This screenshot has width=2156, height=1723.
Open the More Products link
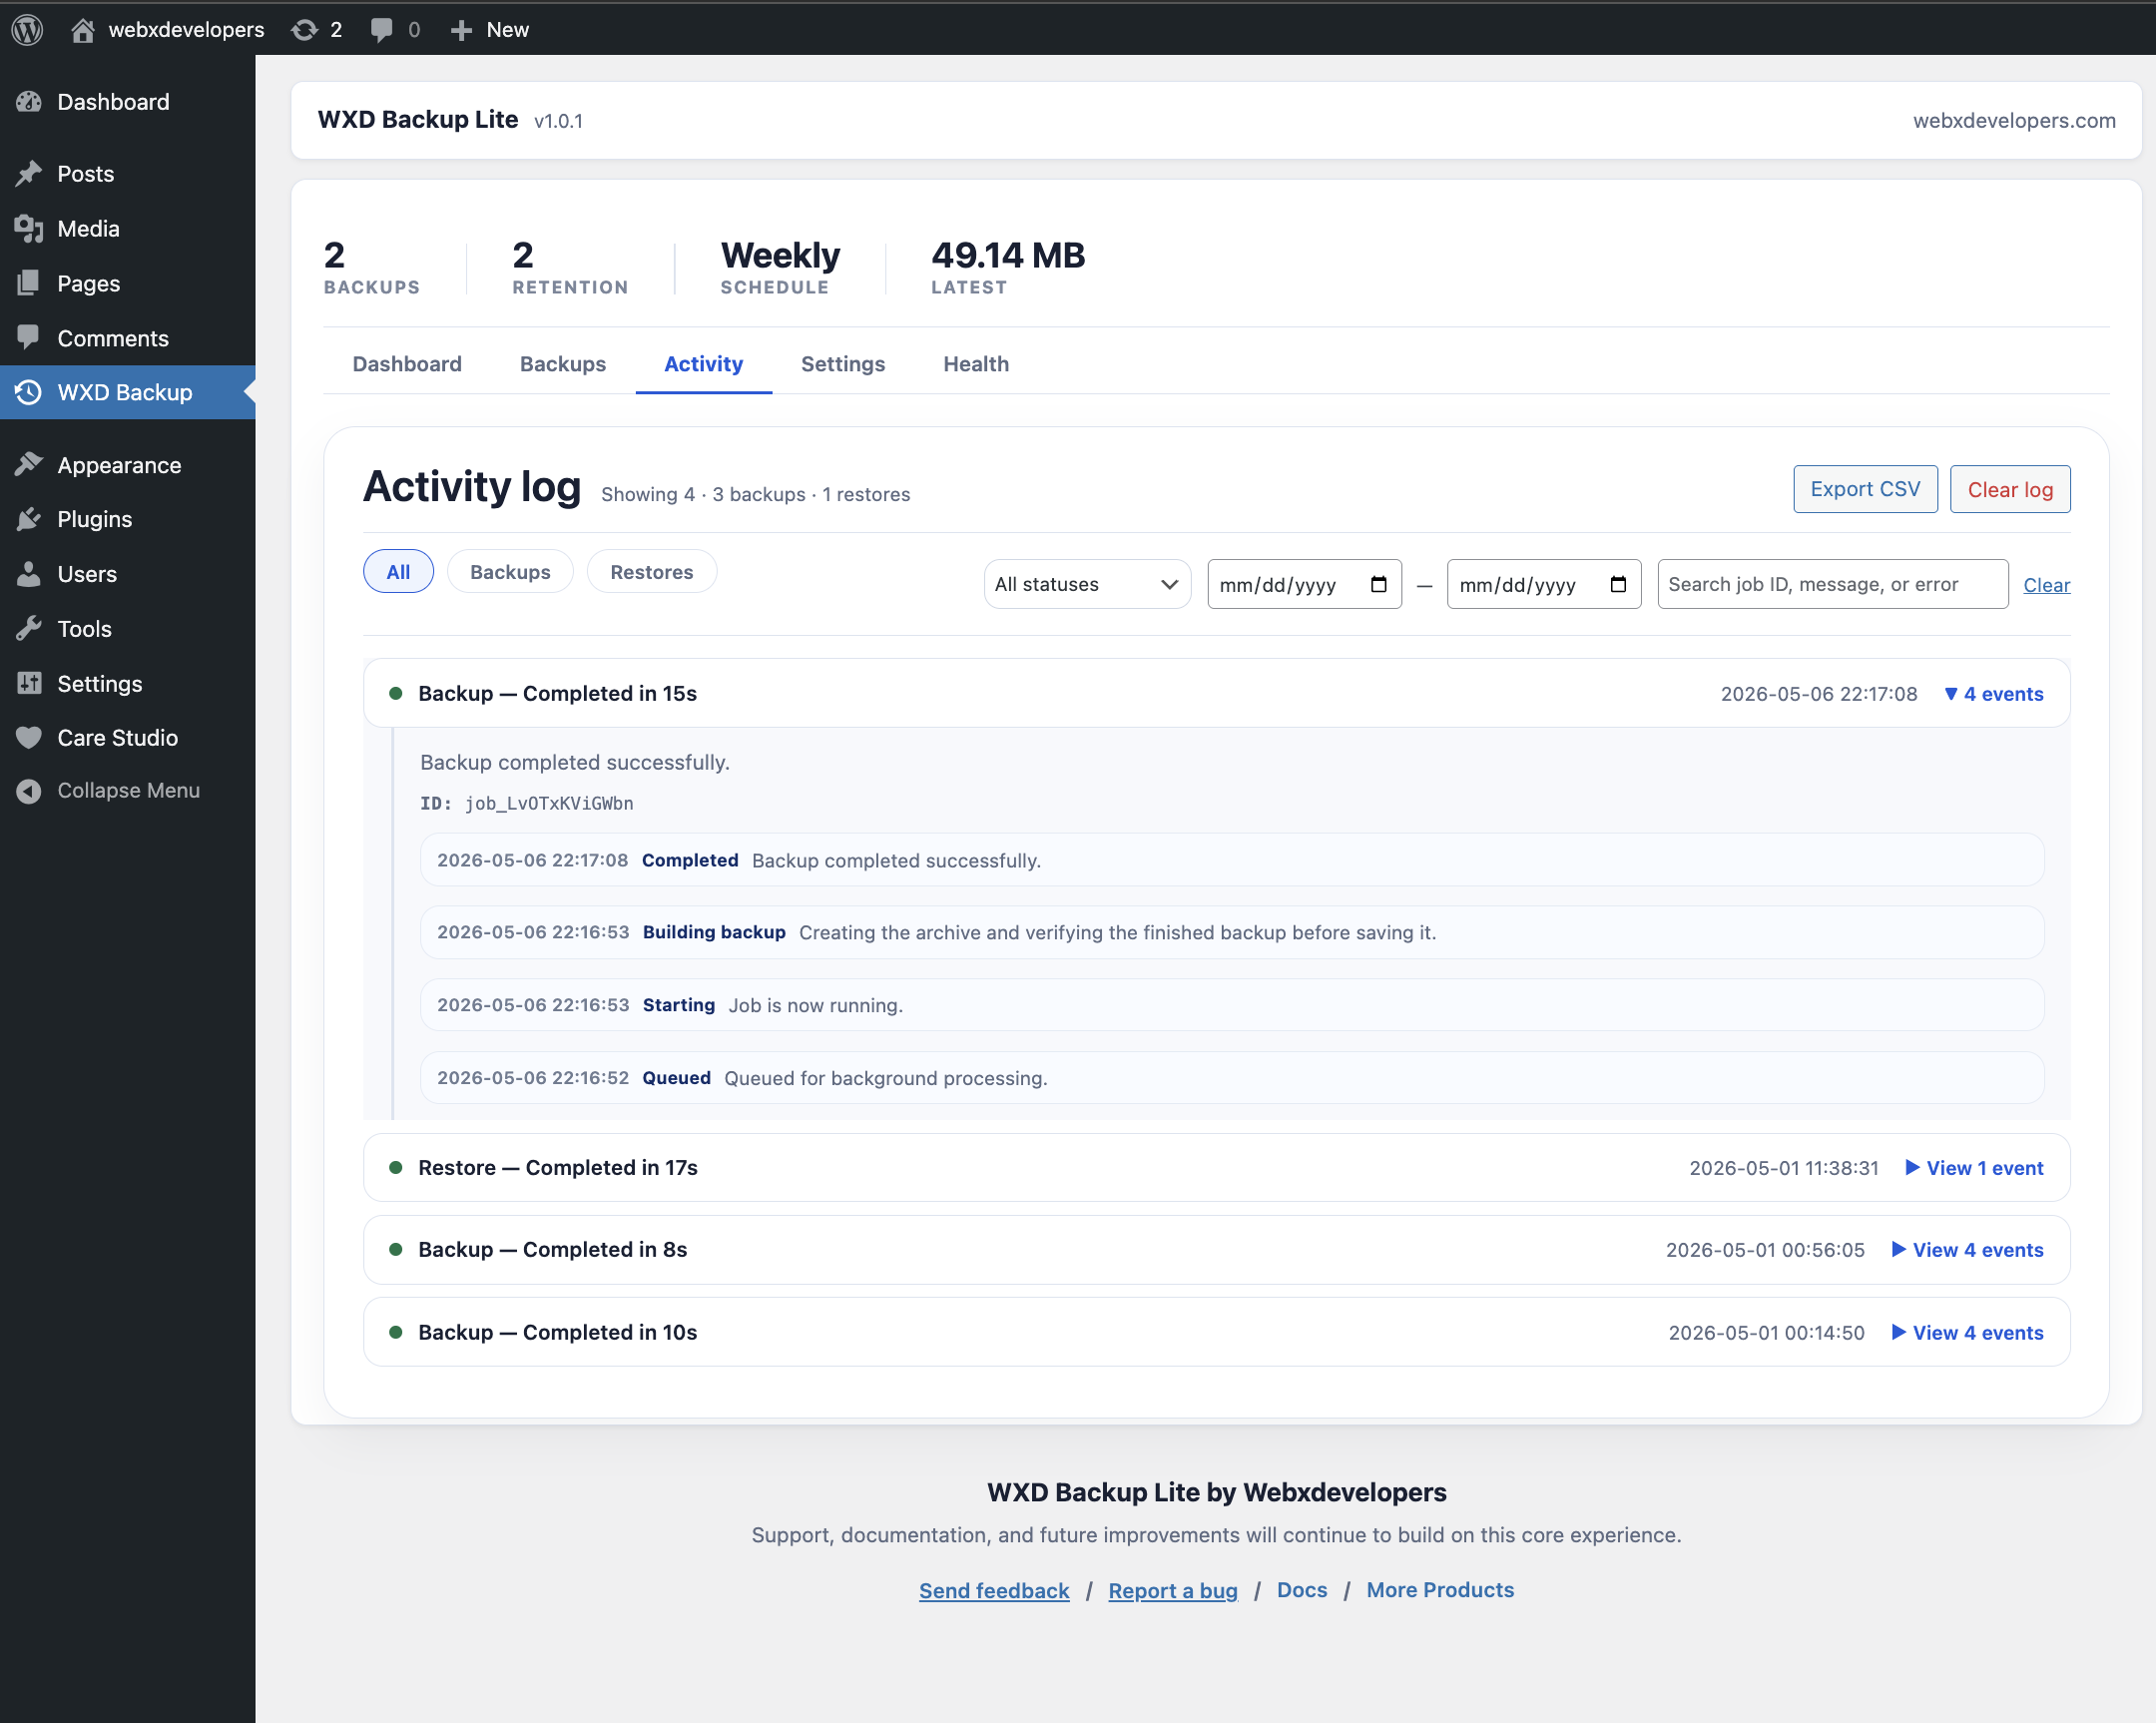click(x=1440, y=1590)
